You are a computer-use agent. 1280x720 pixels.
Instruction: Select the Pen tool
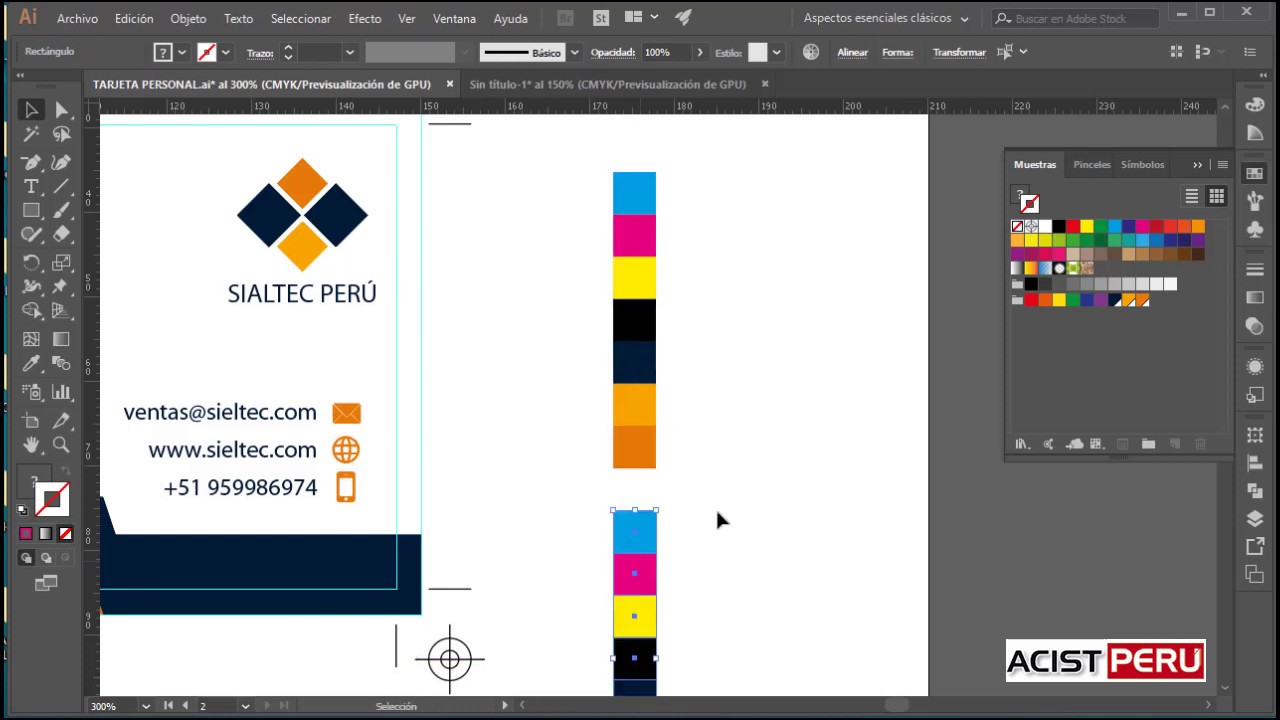pos(31,162)
